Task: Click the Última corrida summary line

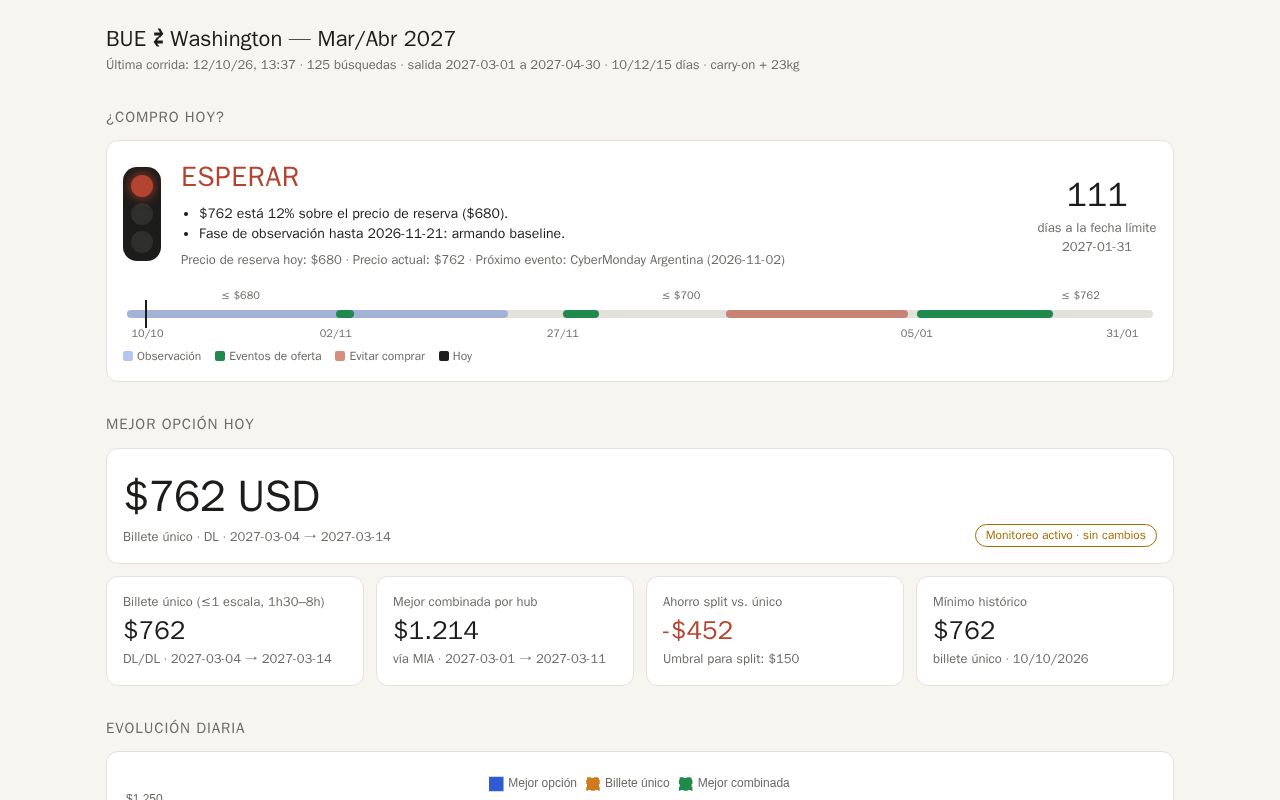Action: tap(453, 65)
